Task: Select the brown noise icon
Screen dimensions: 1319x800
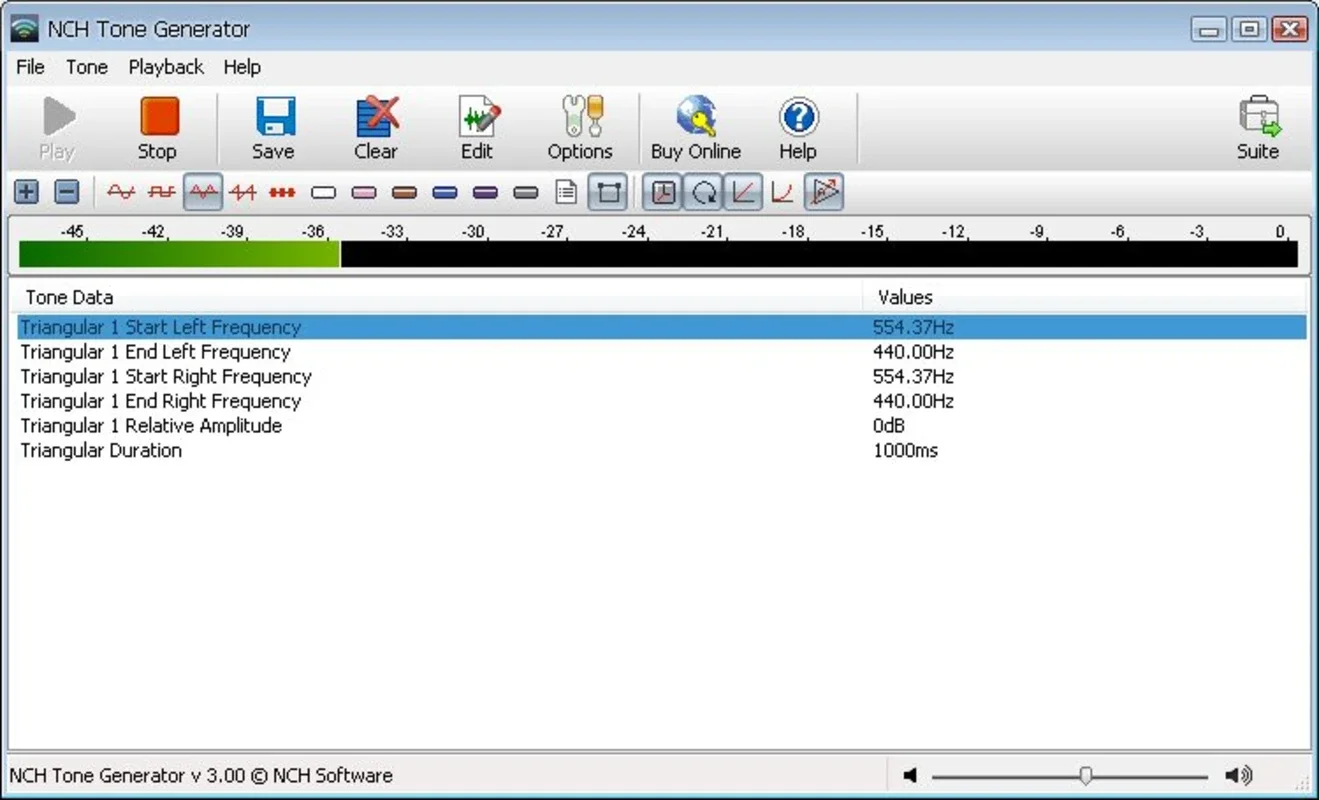Action: coord(404,192)
